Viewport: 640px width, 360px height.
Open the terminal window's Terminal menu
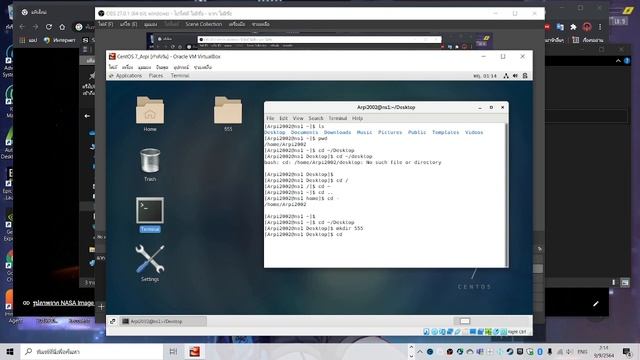click(x=338, y=118)
